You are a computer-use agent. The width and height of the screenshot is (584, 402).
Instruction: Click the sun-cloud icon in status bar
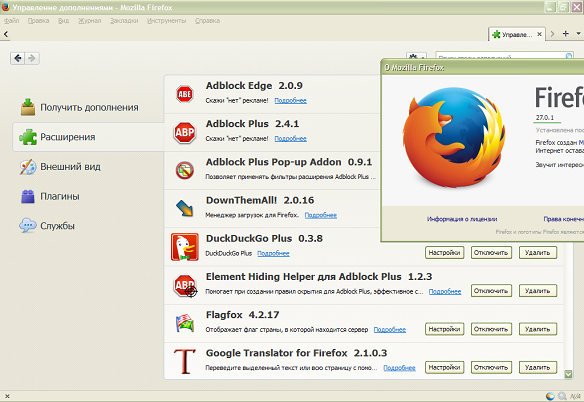point(550,396)
